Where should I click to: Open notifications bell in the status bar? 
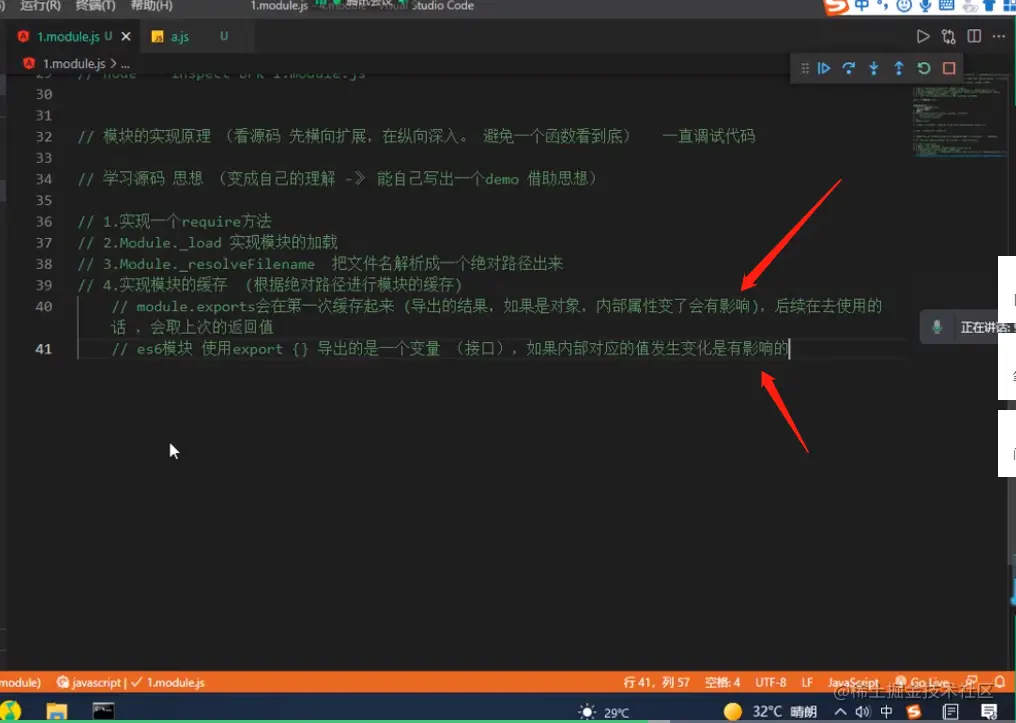coord(1000,682)
